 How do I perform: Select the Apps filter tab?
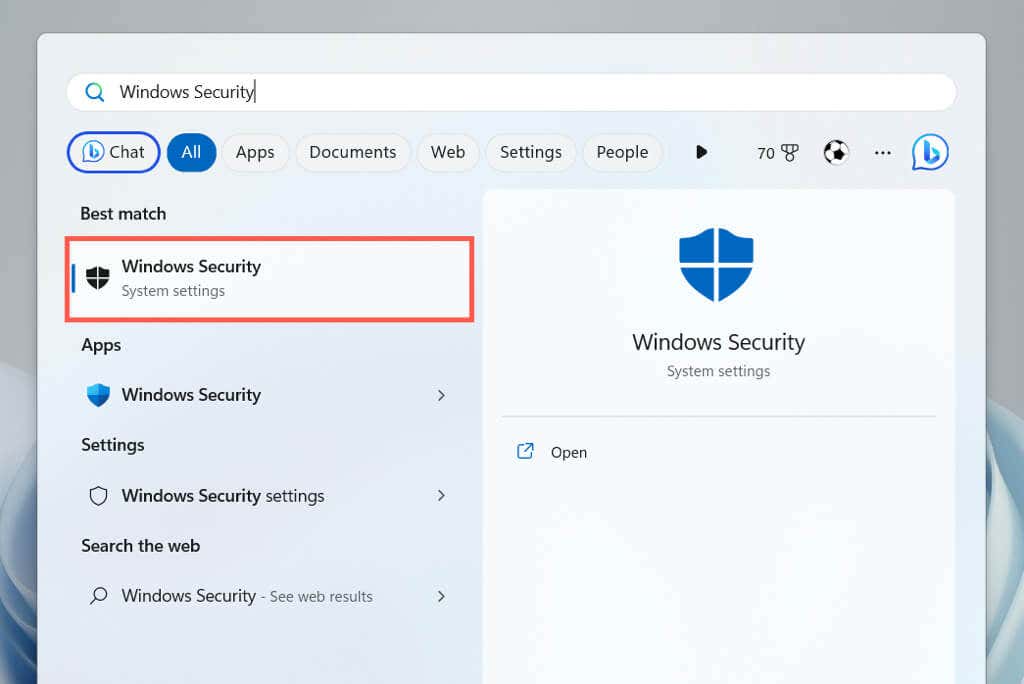(x=255, y=152)
